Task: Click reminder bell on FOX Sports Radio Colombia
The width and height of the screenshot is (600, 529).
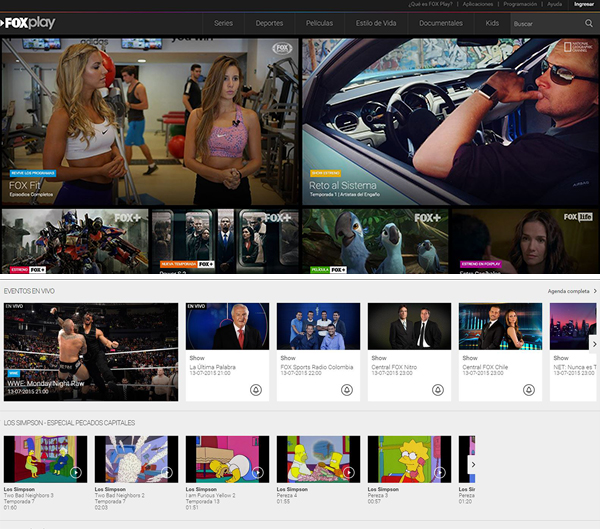Action: [346, 390]
